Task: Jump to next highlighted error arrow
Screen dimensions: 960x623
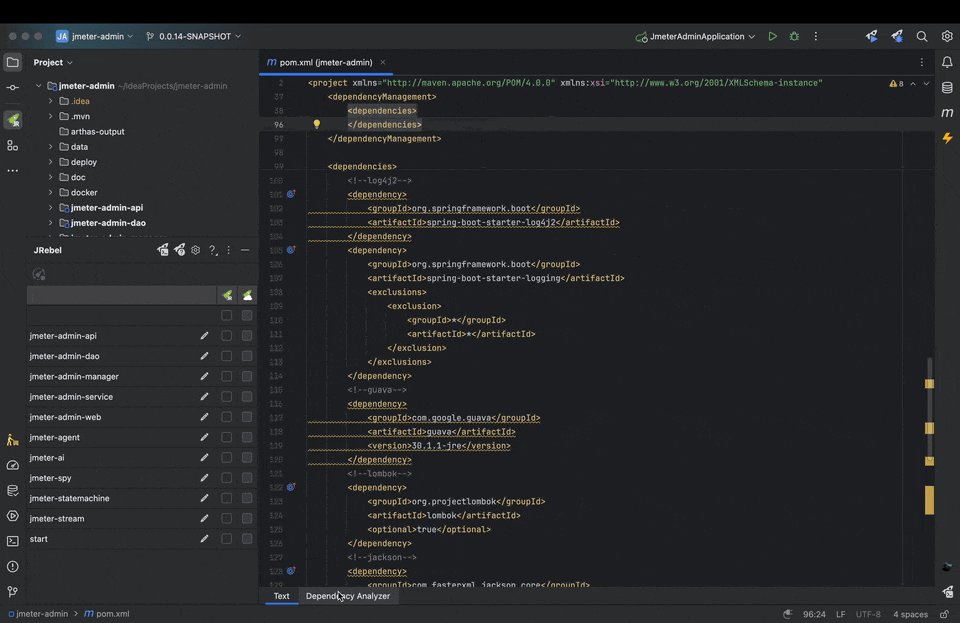Action: pos(926,83)
